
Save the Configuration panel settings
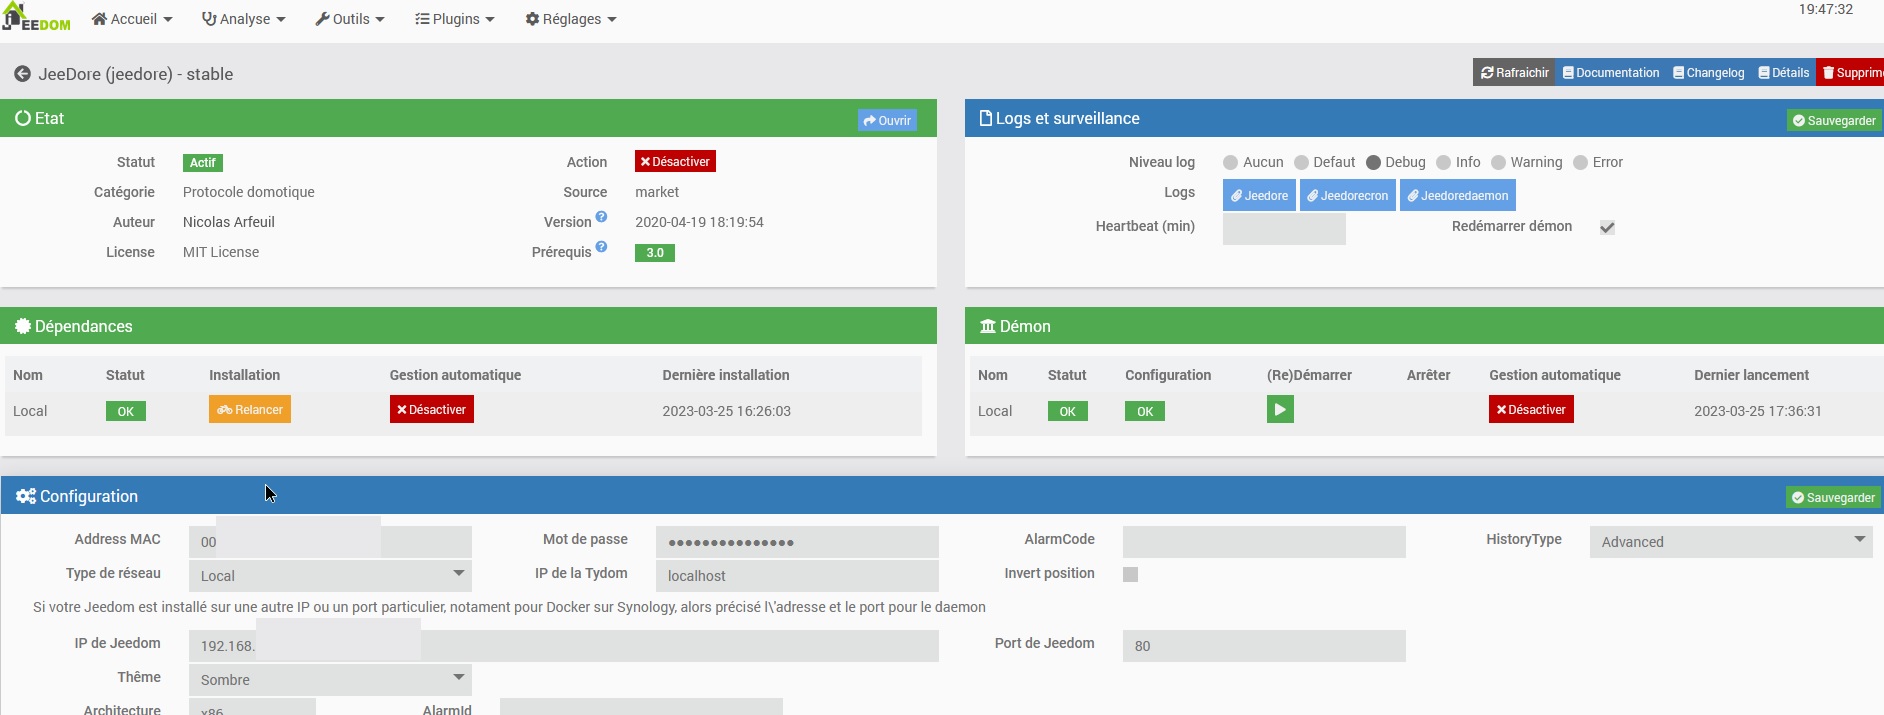click(x=1833, y=498)
